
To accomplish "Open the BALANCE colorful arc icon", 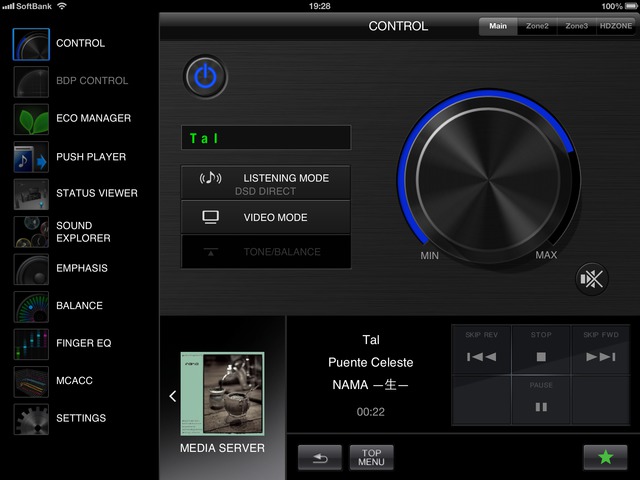I will [x=31, y=307].
